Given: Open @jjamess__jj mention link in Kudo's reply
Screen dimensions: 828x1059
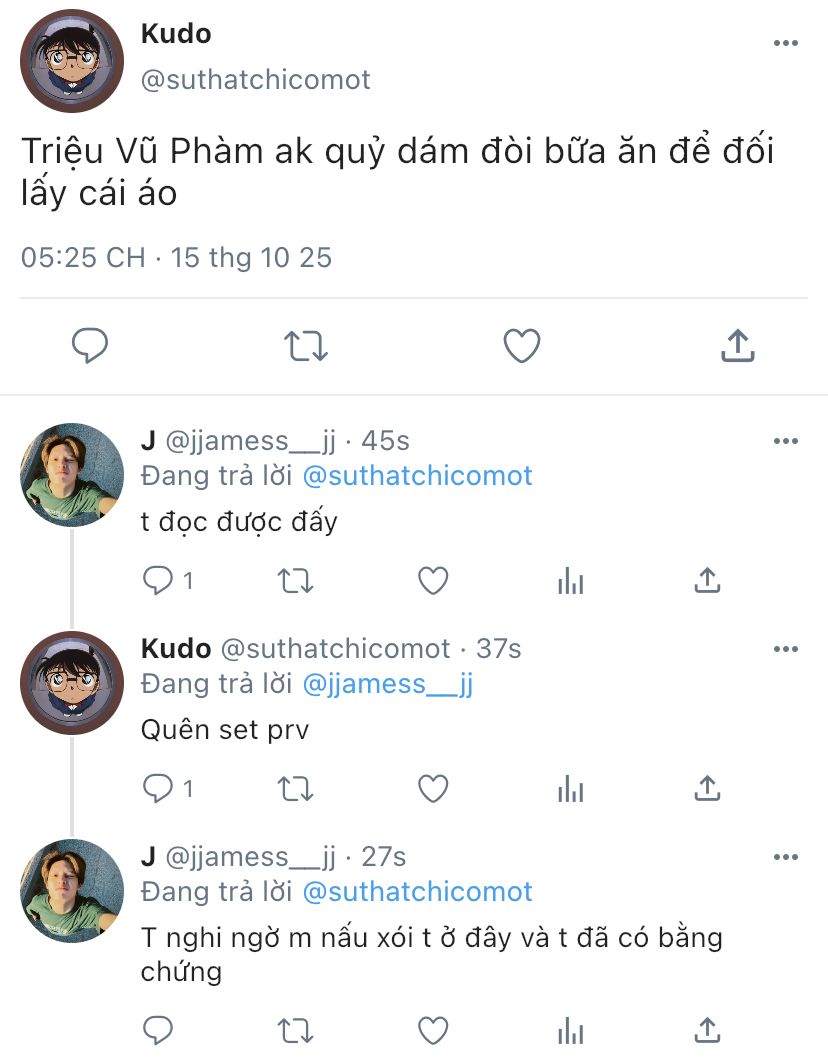Looking at the screenshot, I should point(386,684).
